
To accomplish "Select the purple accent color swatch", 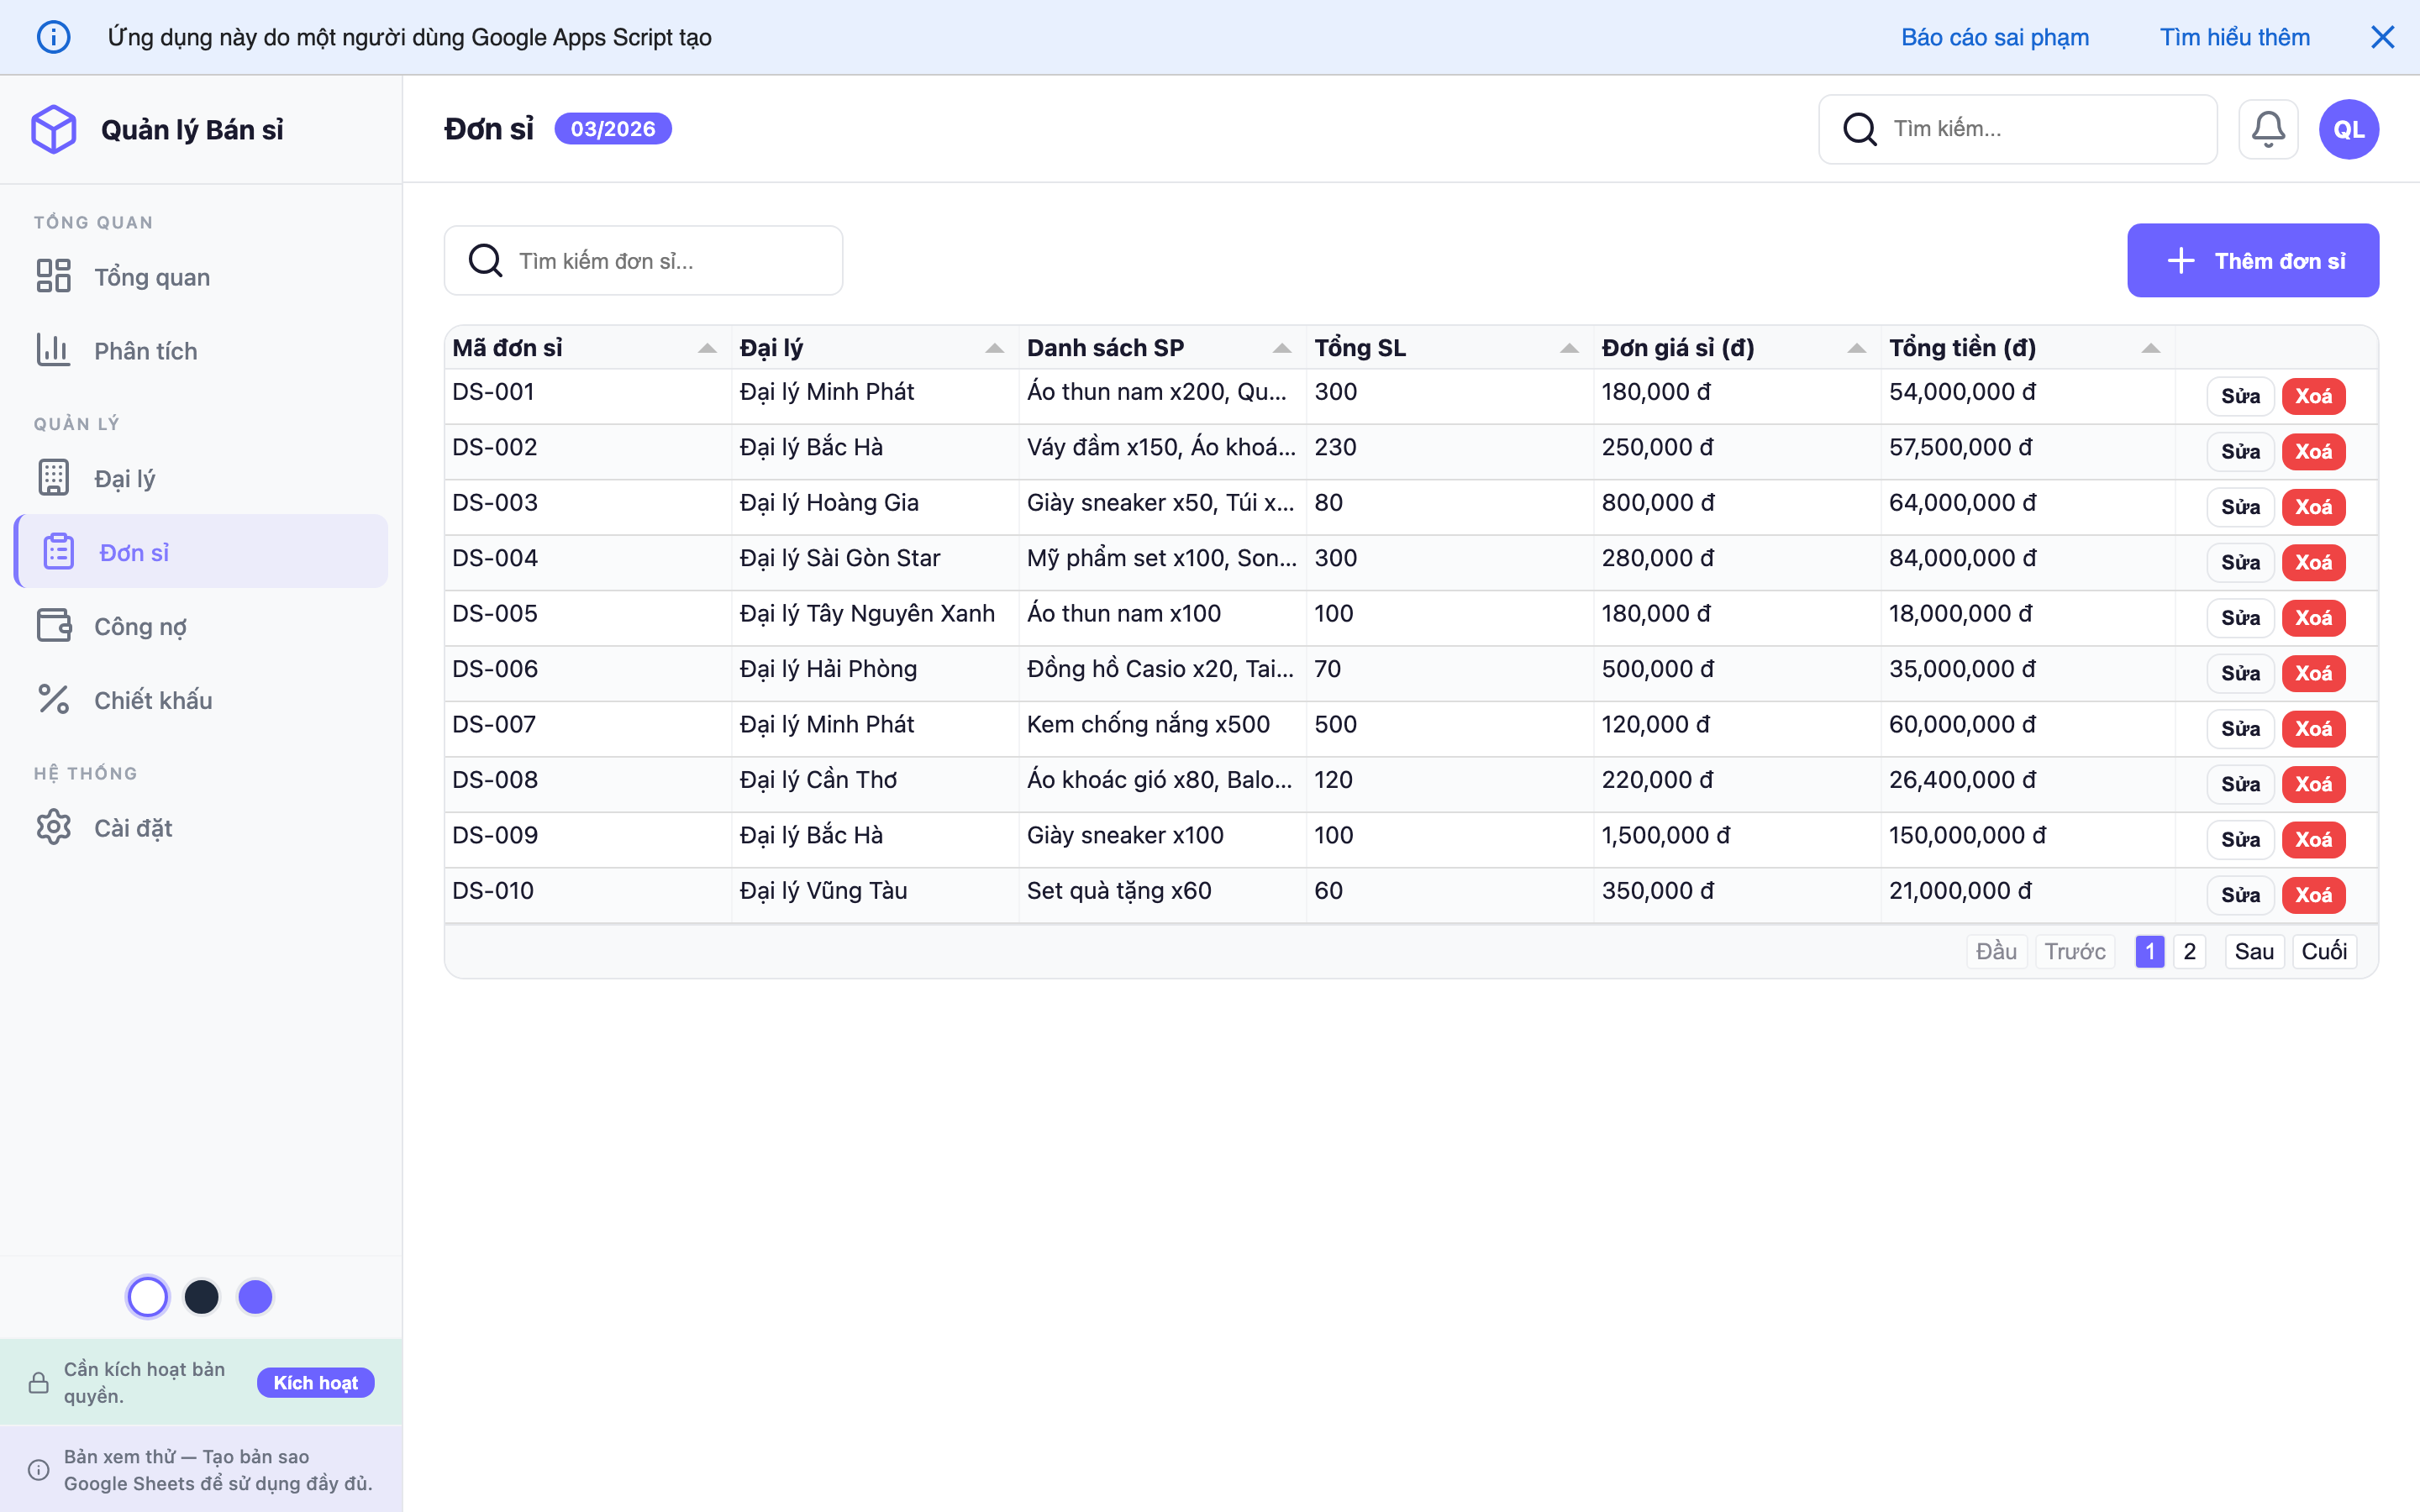I will point(256,1296).
